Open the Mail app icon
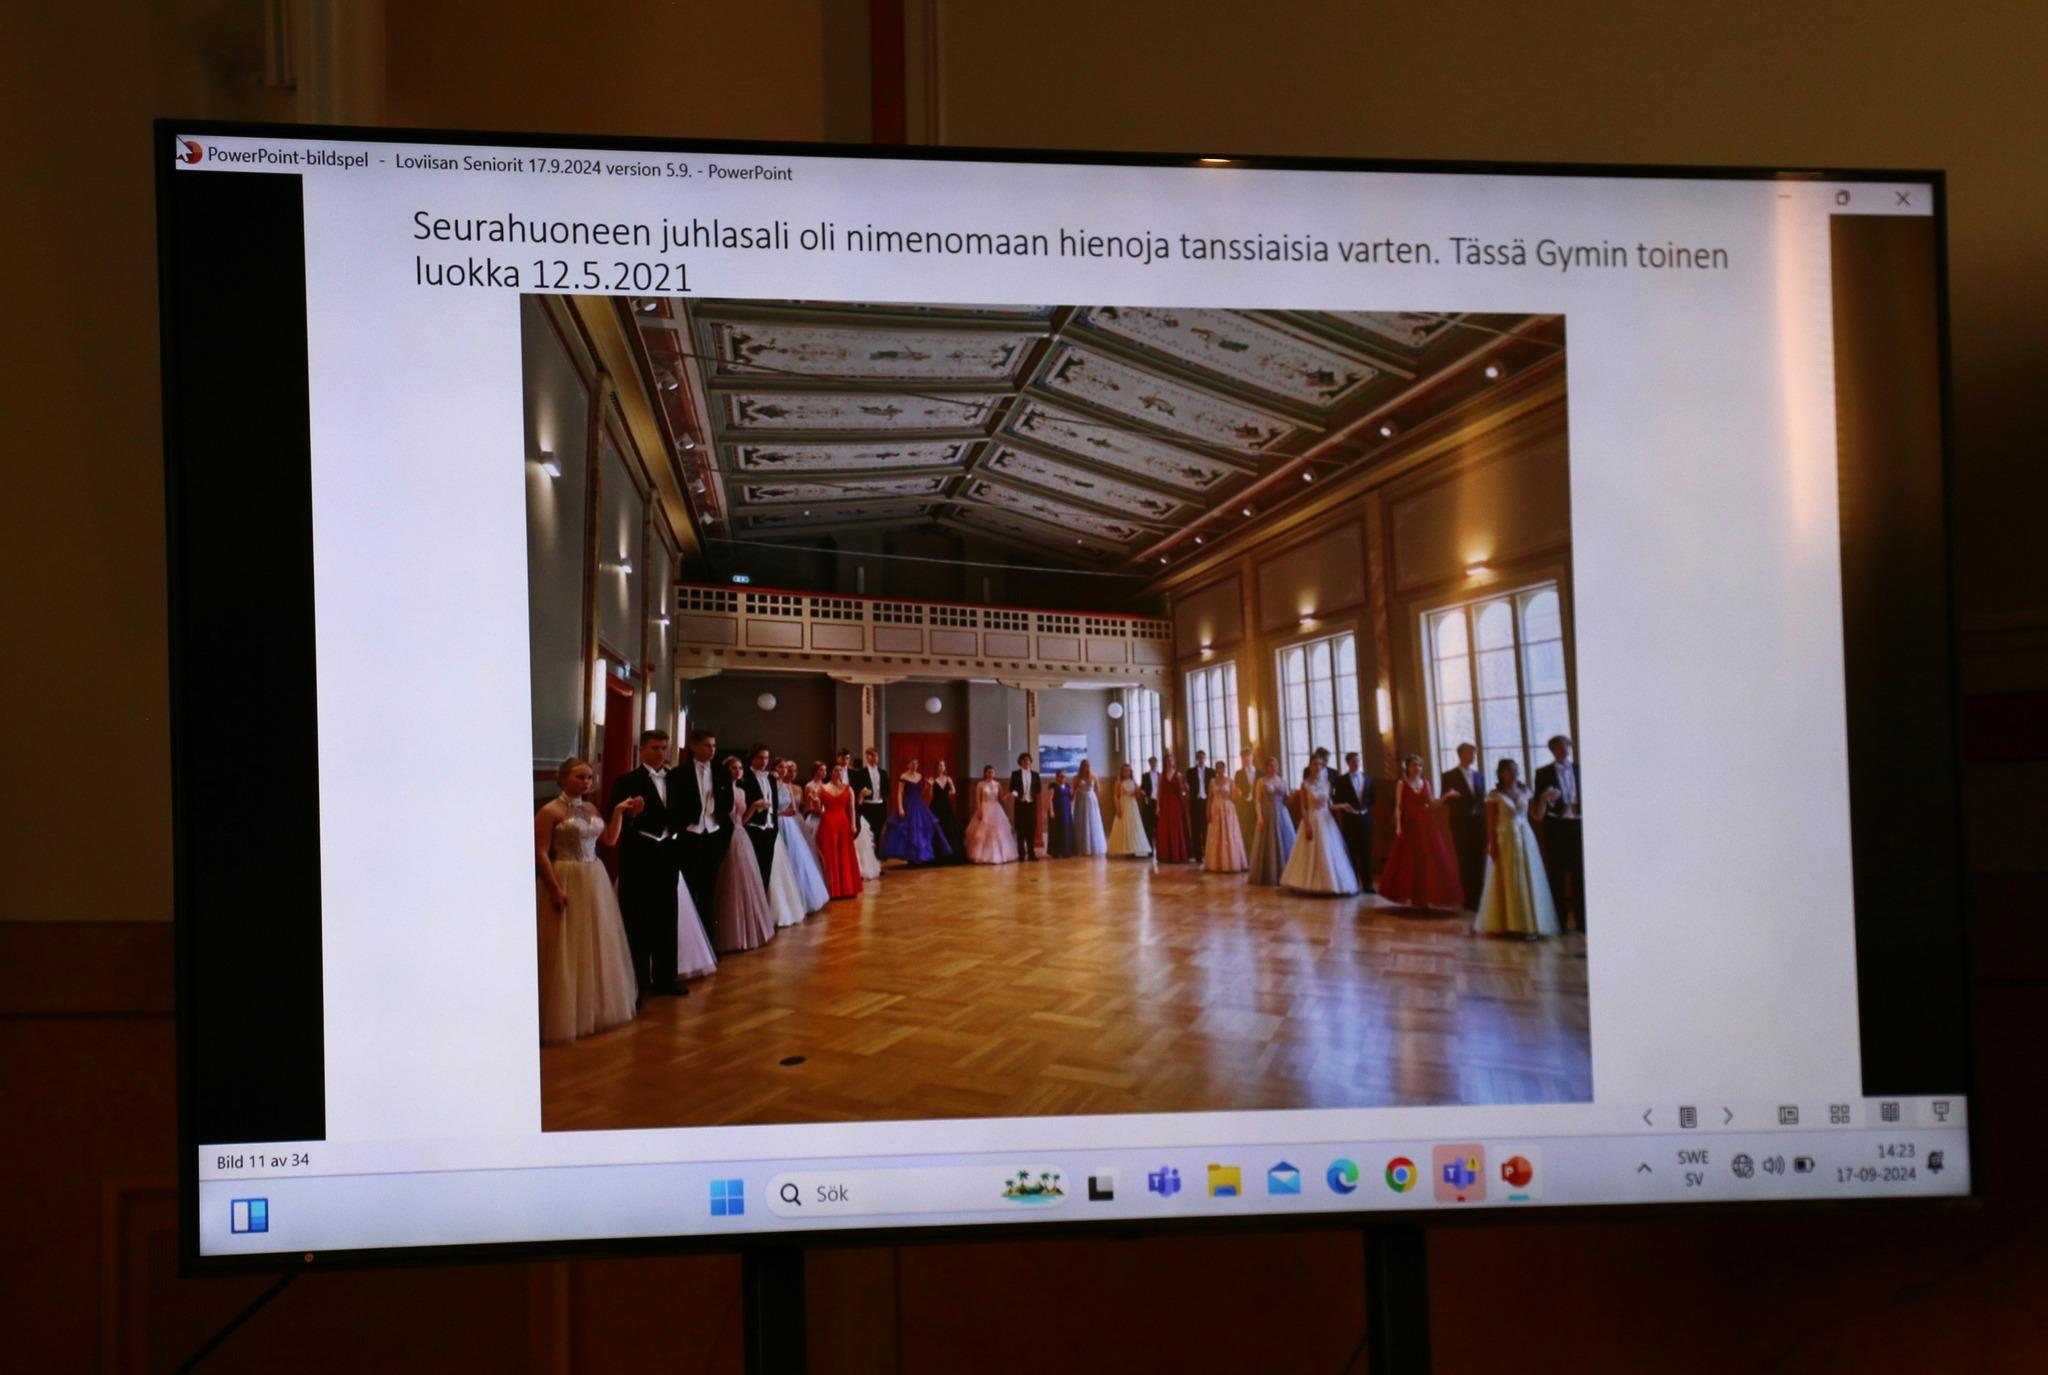This screenshot has width=2048, height=1375. [1284, 1178]
